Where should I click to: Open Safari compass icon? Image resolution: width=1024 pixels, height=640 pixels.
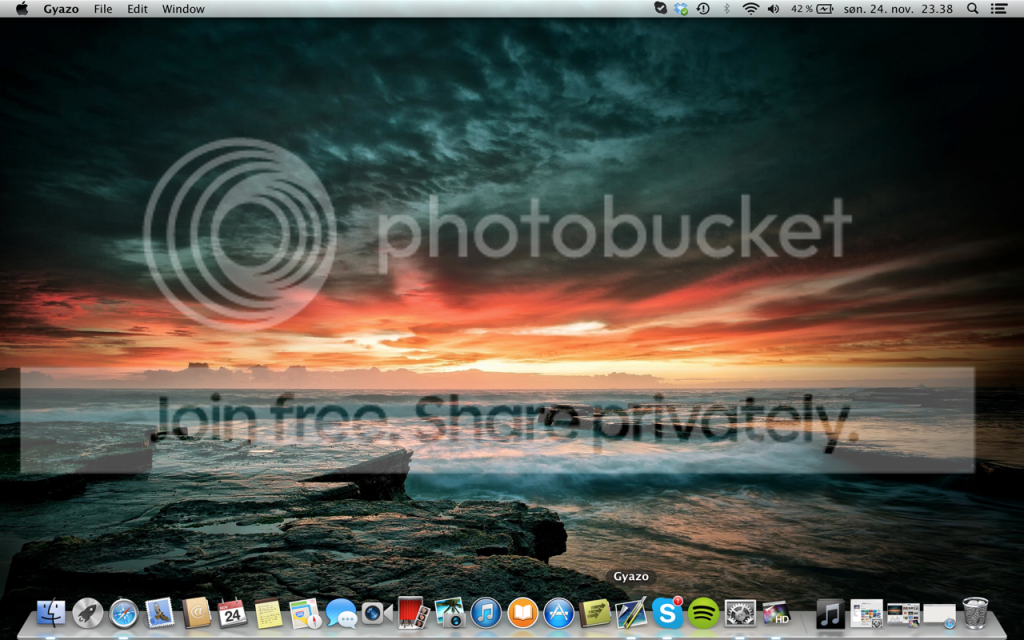tap(123, 613)
